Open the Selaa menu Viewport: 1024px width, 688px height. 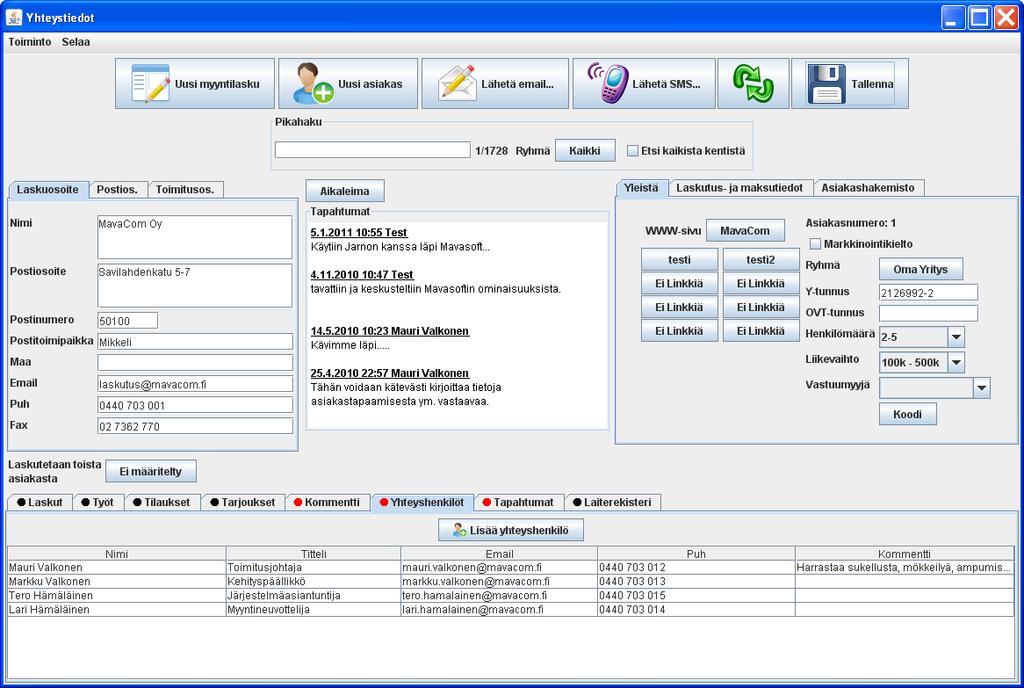point(76,42)
